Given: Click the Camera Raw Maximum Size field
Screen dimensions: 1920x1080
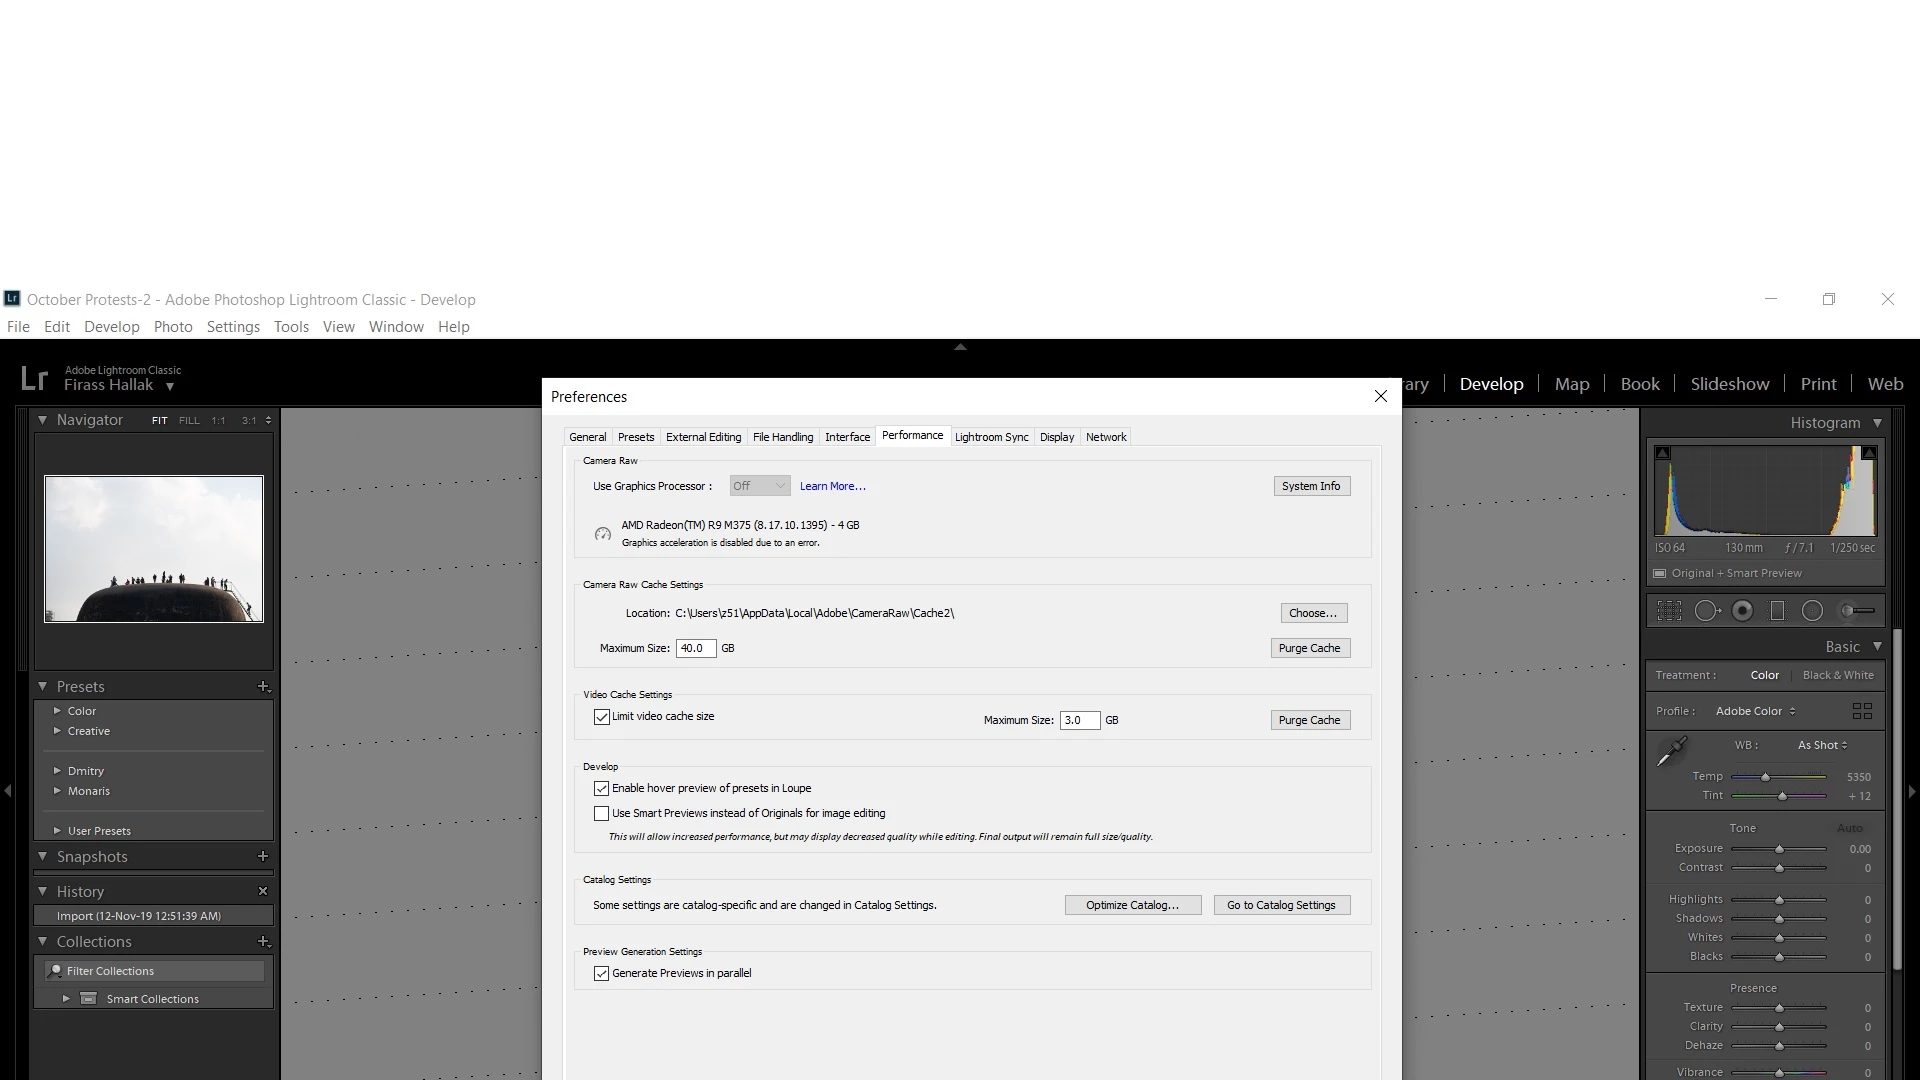Looking at the screenshot, I should pos(695,648).
